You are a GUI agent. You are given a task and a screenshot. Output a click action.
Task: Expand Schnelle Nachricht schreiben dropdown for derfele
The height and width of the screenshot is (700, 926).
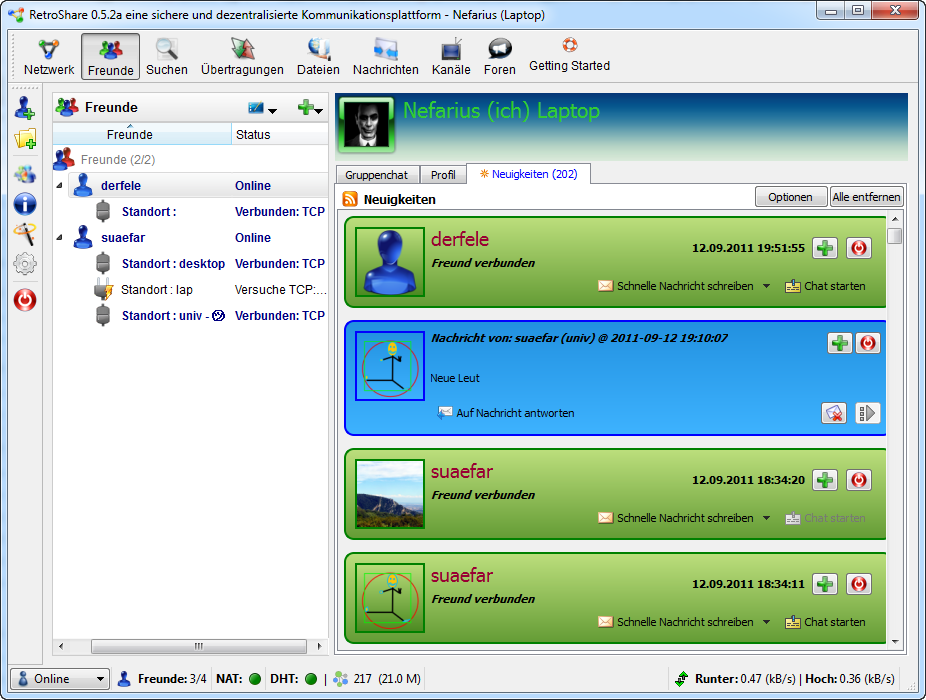pos(766,286)
